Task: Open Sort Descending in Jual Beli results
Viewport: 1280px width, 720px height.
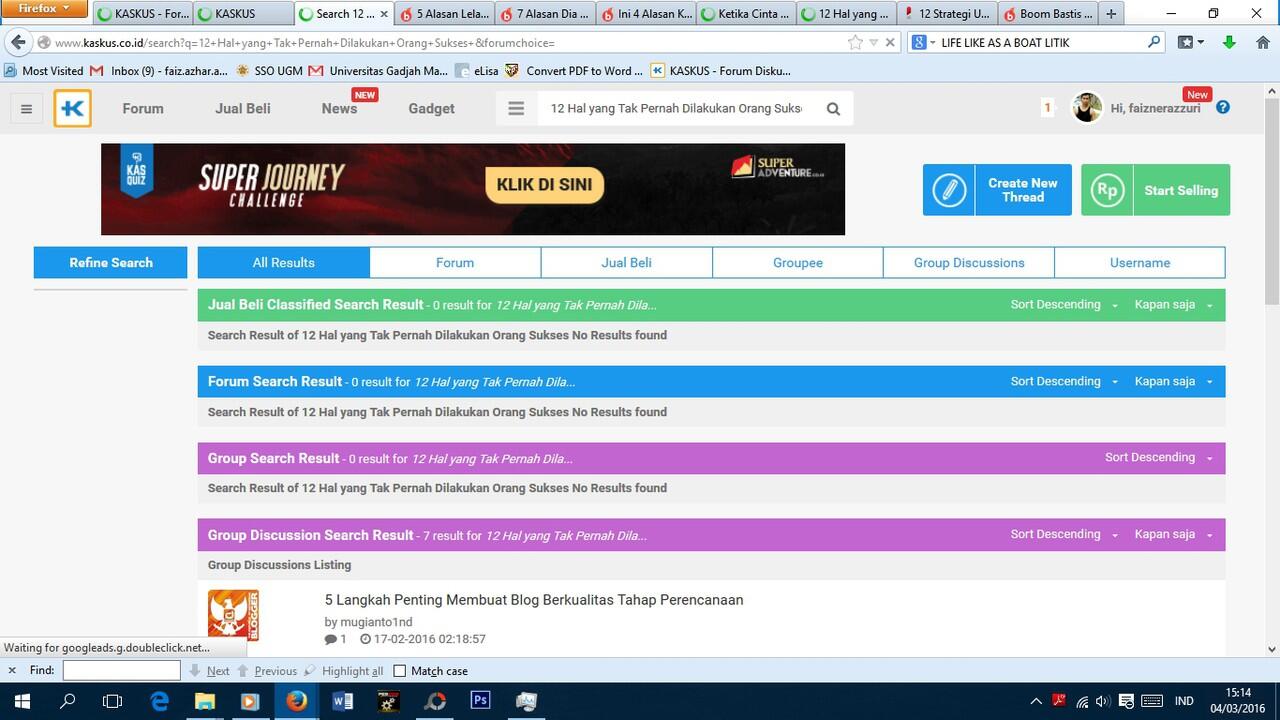Action: 1064,305
